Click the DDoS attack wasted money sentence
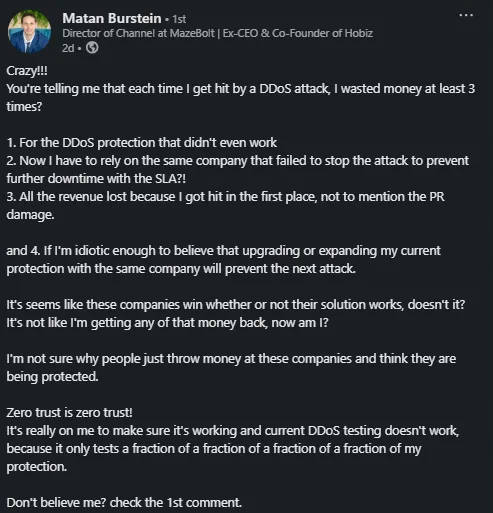Viewport: 493px width, 513px height. pyautogui.click(x=241, y=97)
